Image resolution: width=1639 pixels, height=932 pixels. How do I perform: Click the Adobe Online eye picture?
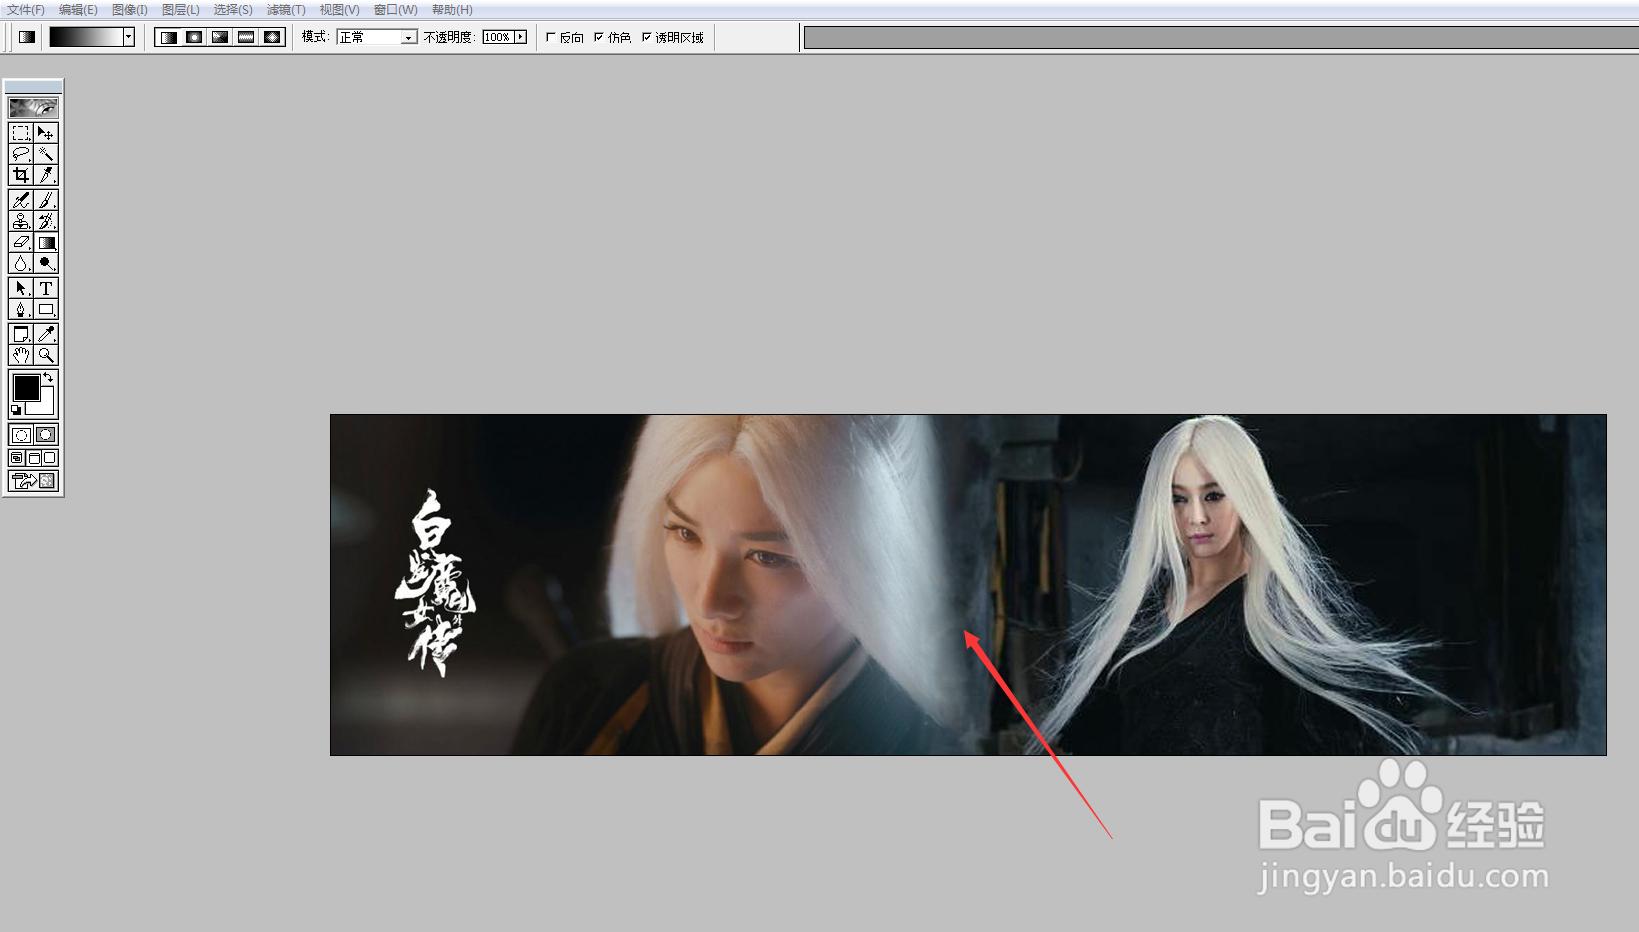33,107
